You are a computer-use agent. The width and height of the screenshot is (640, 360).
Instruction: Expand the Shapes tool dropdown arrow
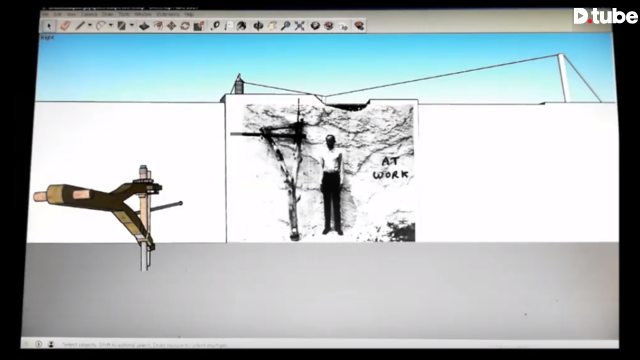coord(131,26)
